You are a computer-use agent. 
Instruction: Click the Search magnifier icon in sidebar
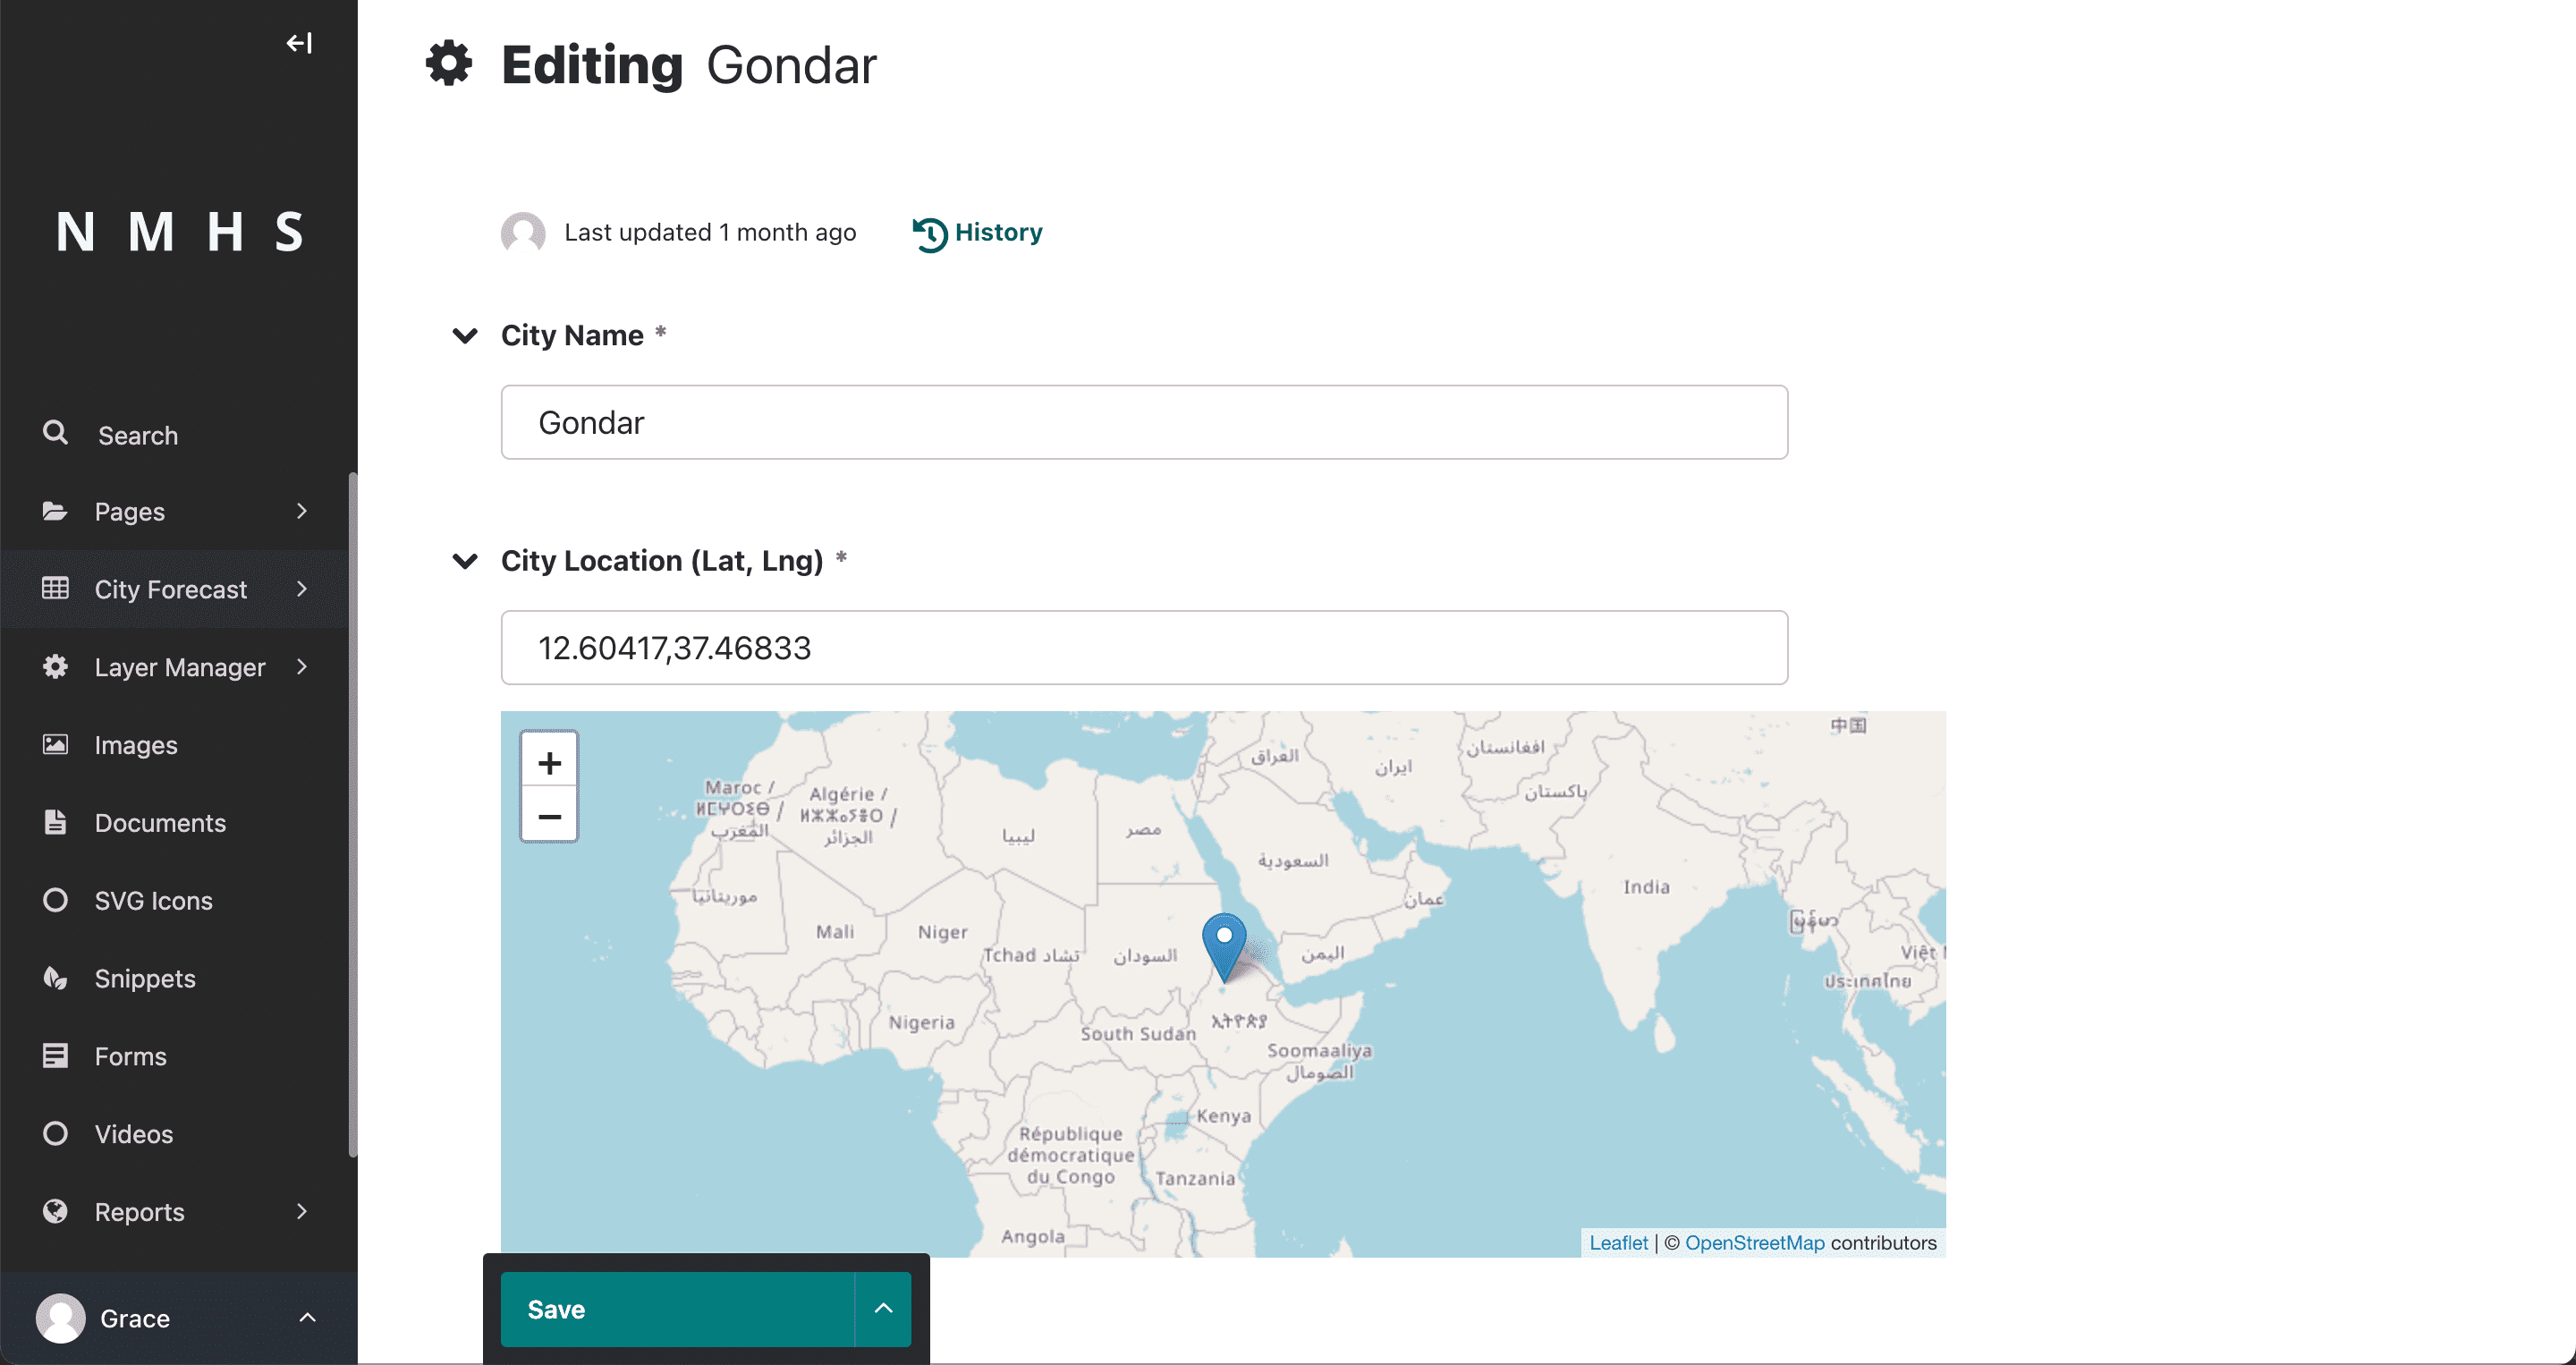[x=56, y=433]
